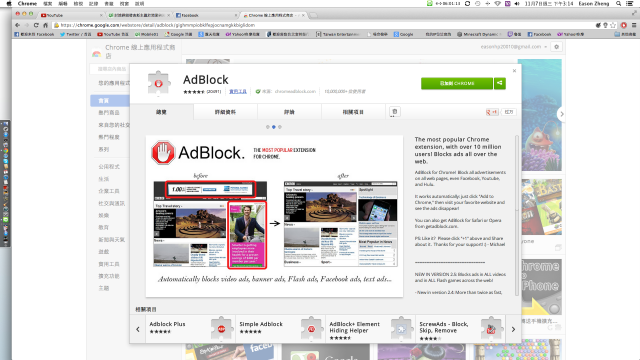Select the third screenshot carousel dot
The width and height of the screenshot is (640, 360).
pos(280,127)
